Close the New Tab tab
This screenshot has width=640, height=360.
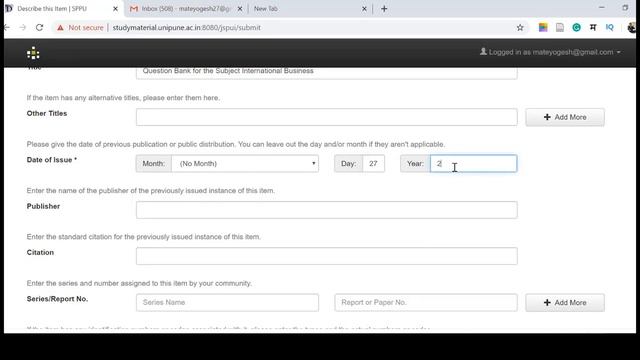[x=364, y=9]
